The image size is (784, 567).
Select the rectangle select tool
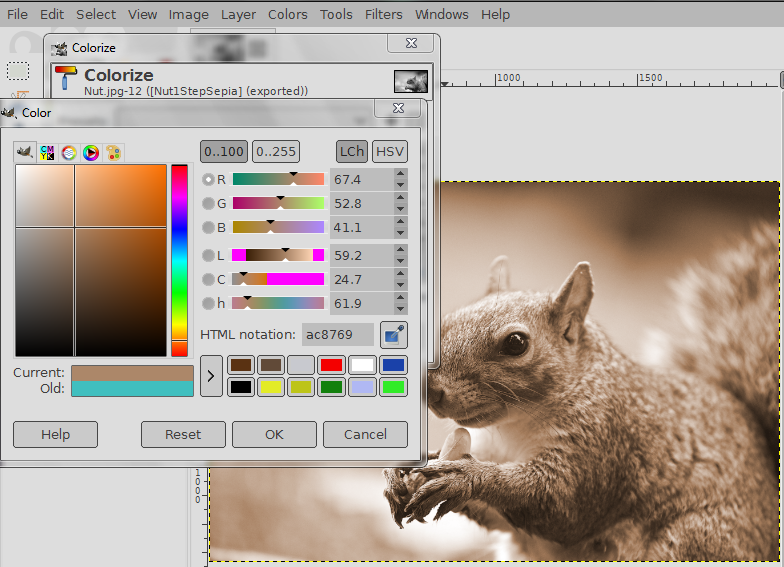pos(18,71)
